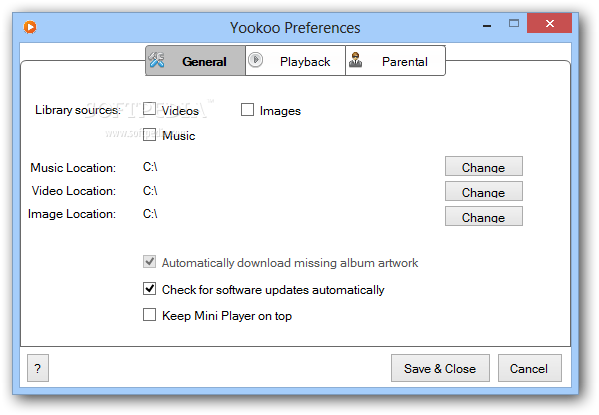Click the Image Location path C:\
The image size is (599, 415).
150,214
